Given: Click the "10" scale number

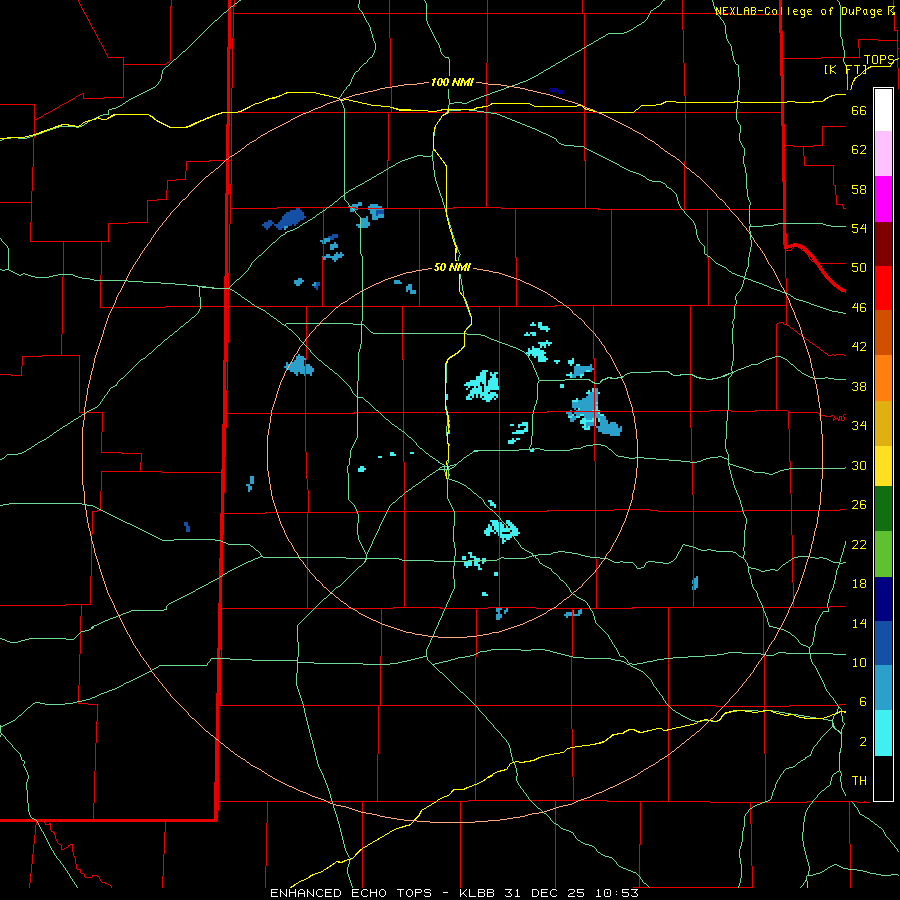Looking at the screenshot, I should click(859, 662).
